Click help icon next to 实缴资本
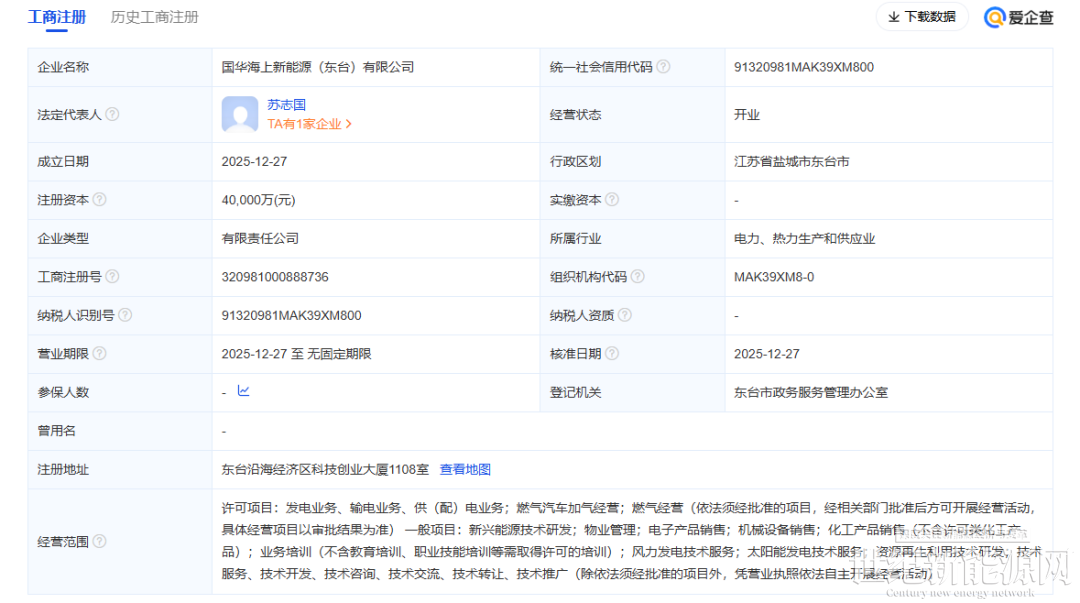The image size is (1080, 603). (612, 200)
